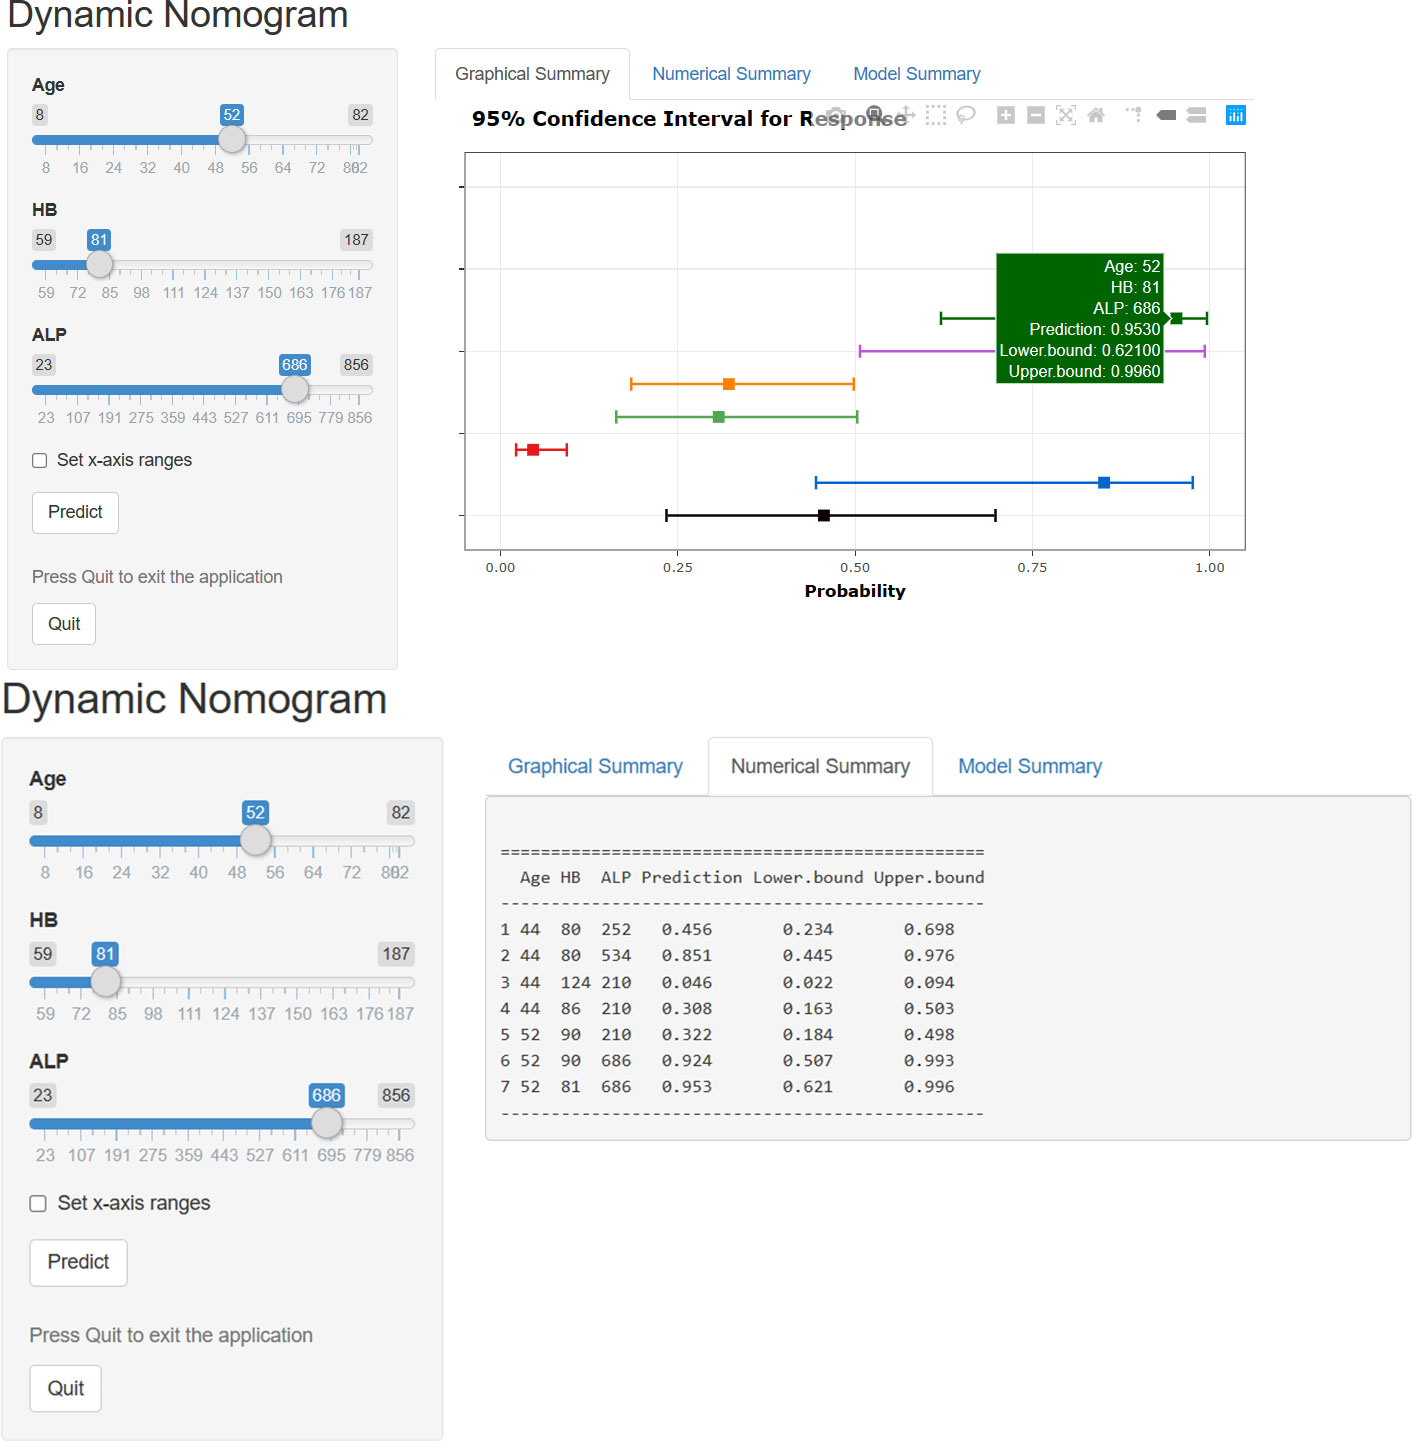This screenshot has height=1441, width=1412.
Task: Select the active Numerical Summary tab above the table
Action: click(820, 766)
